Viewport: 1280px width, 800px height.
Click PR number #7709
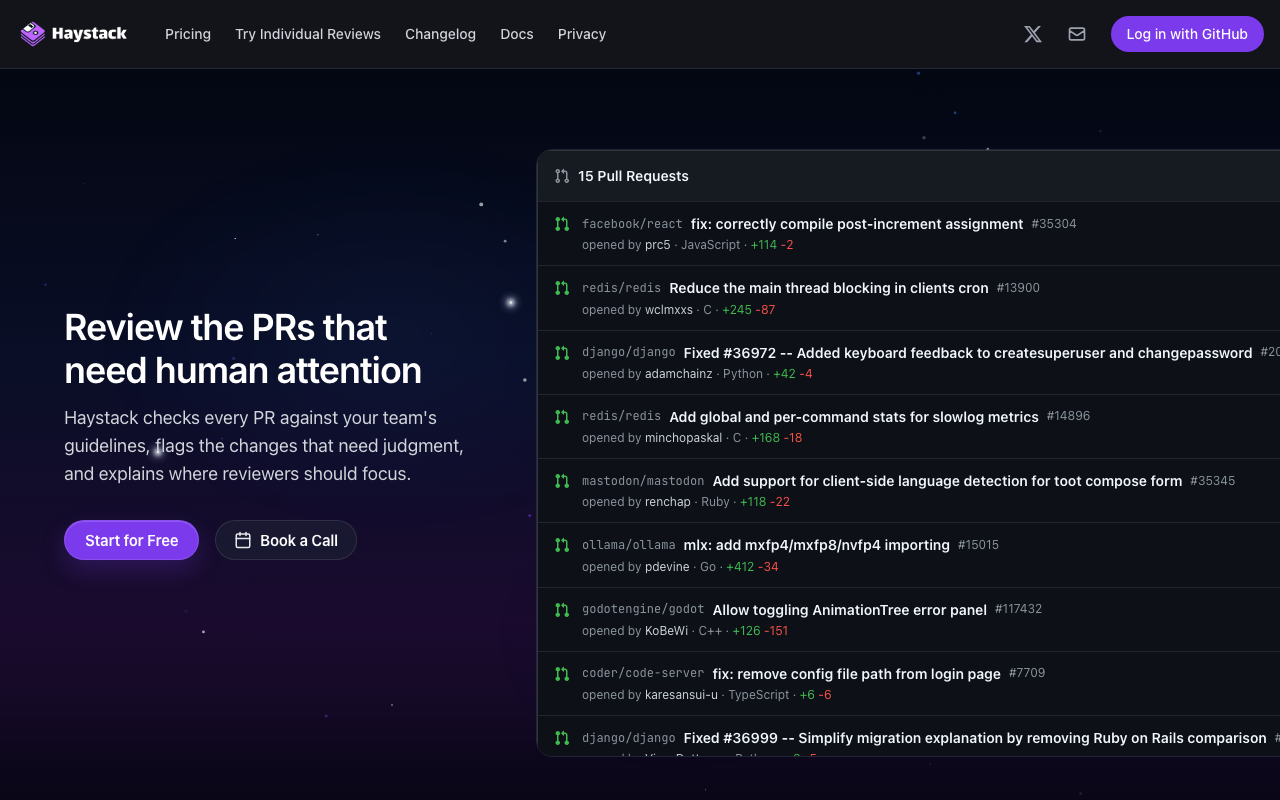[x=1027, y=673]
